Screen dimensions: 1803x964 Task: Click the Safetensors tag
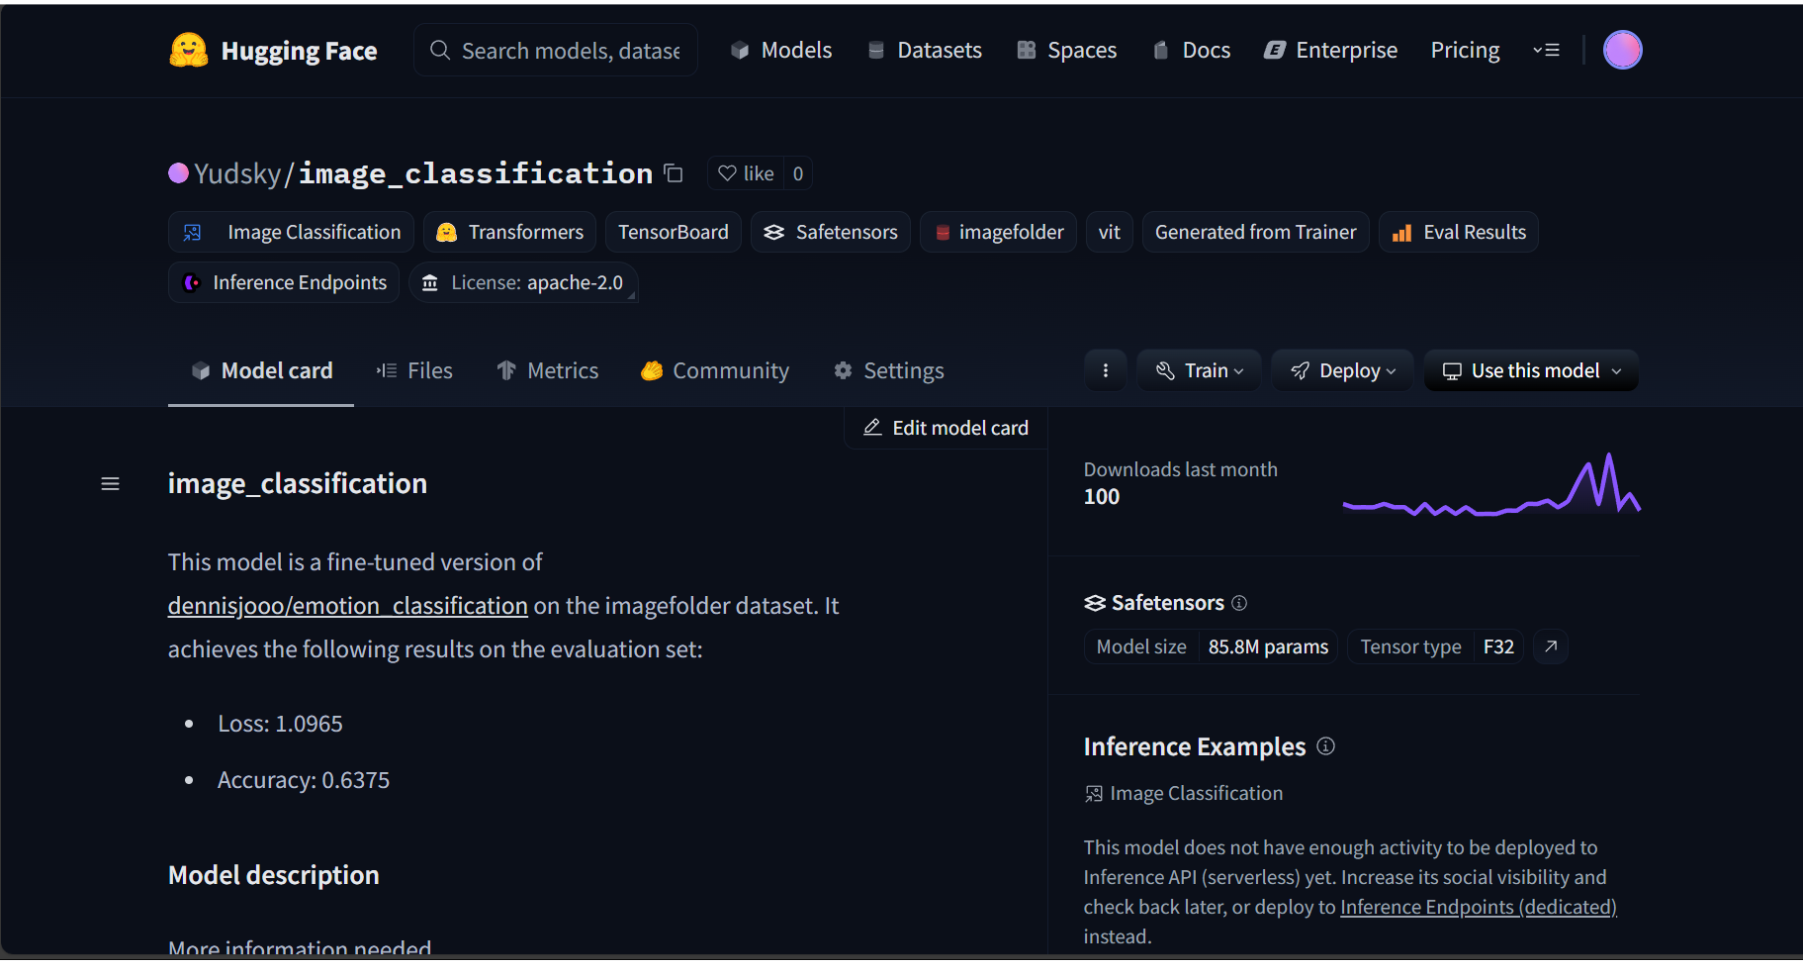(830, 232)
